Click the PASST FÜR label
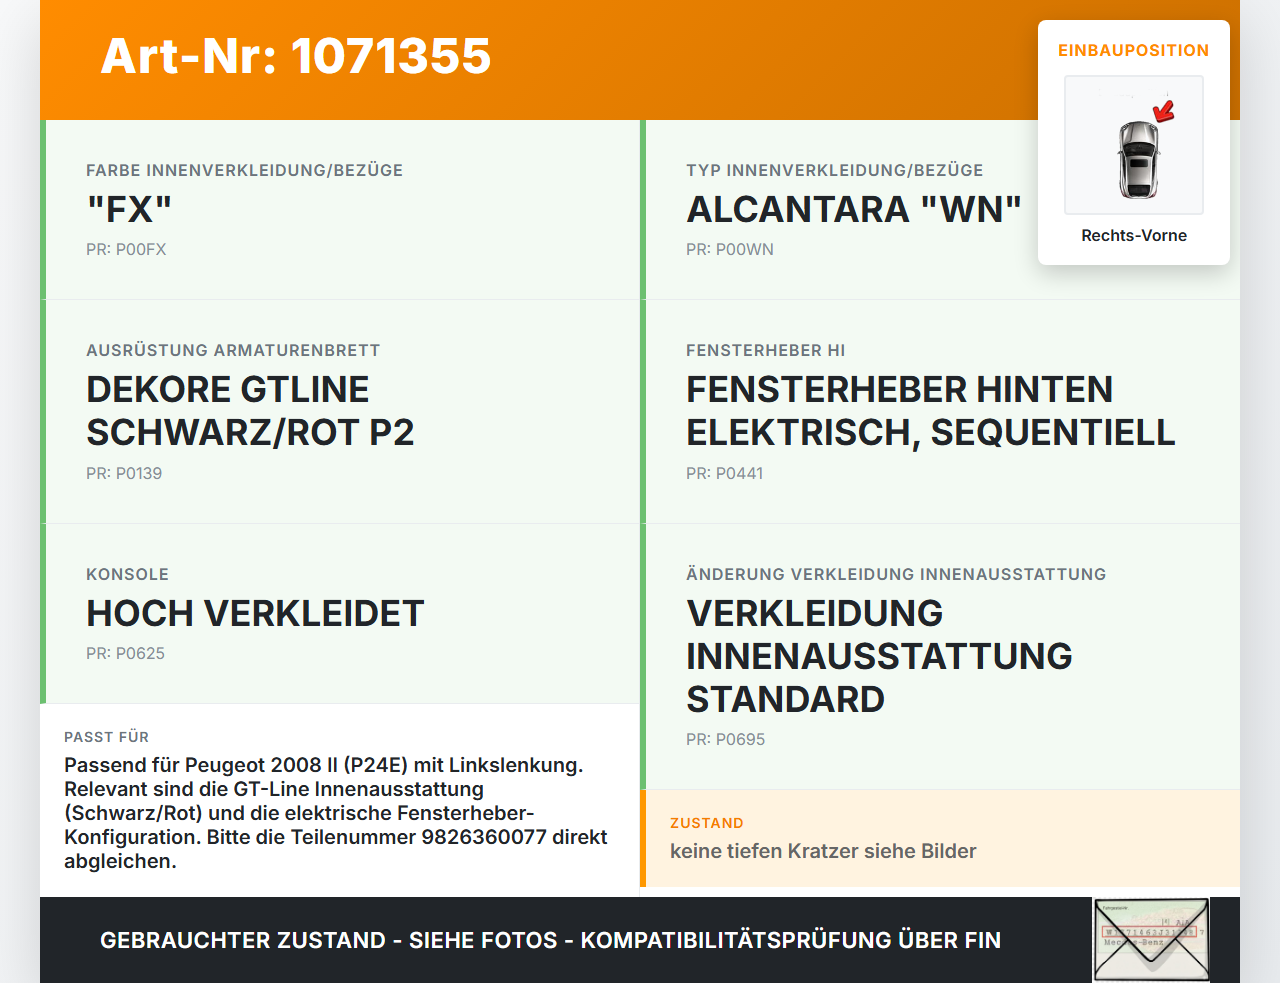1280x983 pixels. click(106, 737)
